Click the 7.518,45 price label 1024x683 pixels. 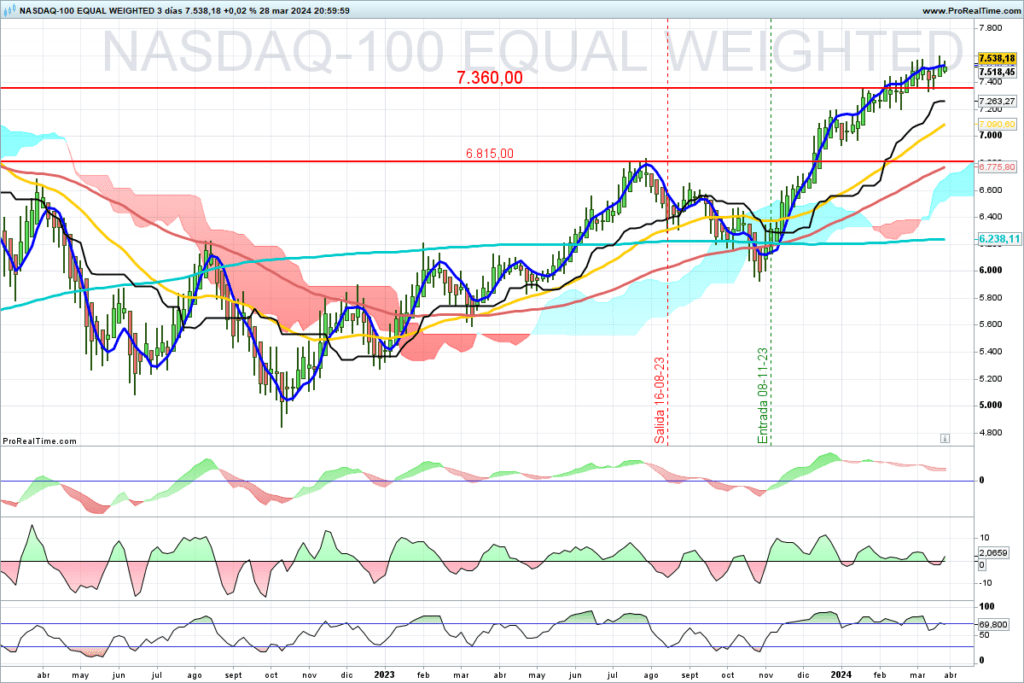997,72
